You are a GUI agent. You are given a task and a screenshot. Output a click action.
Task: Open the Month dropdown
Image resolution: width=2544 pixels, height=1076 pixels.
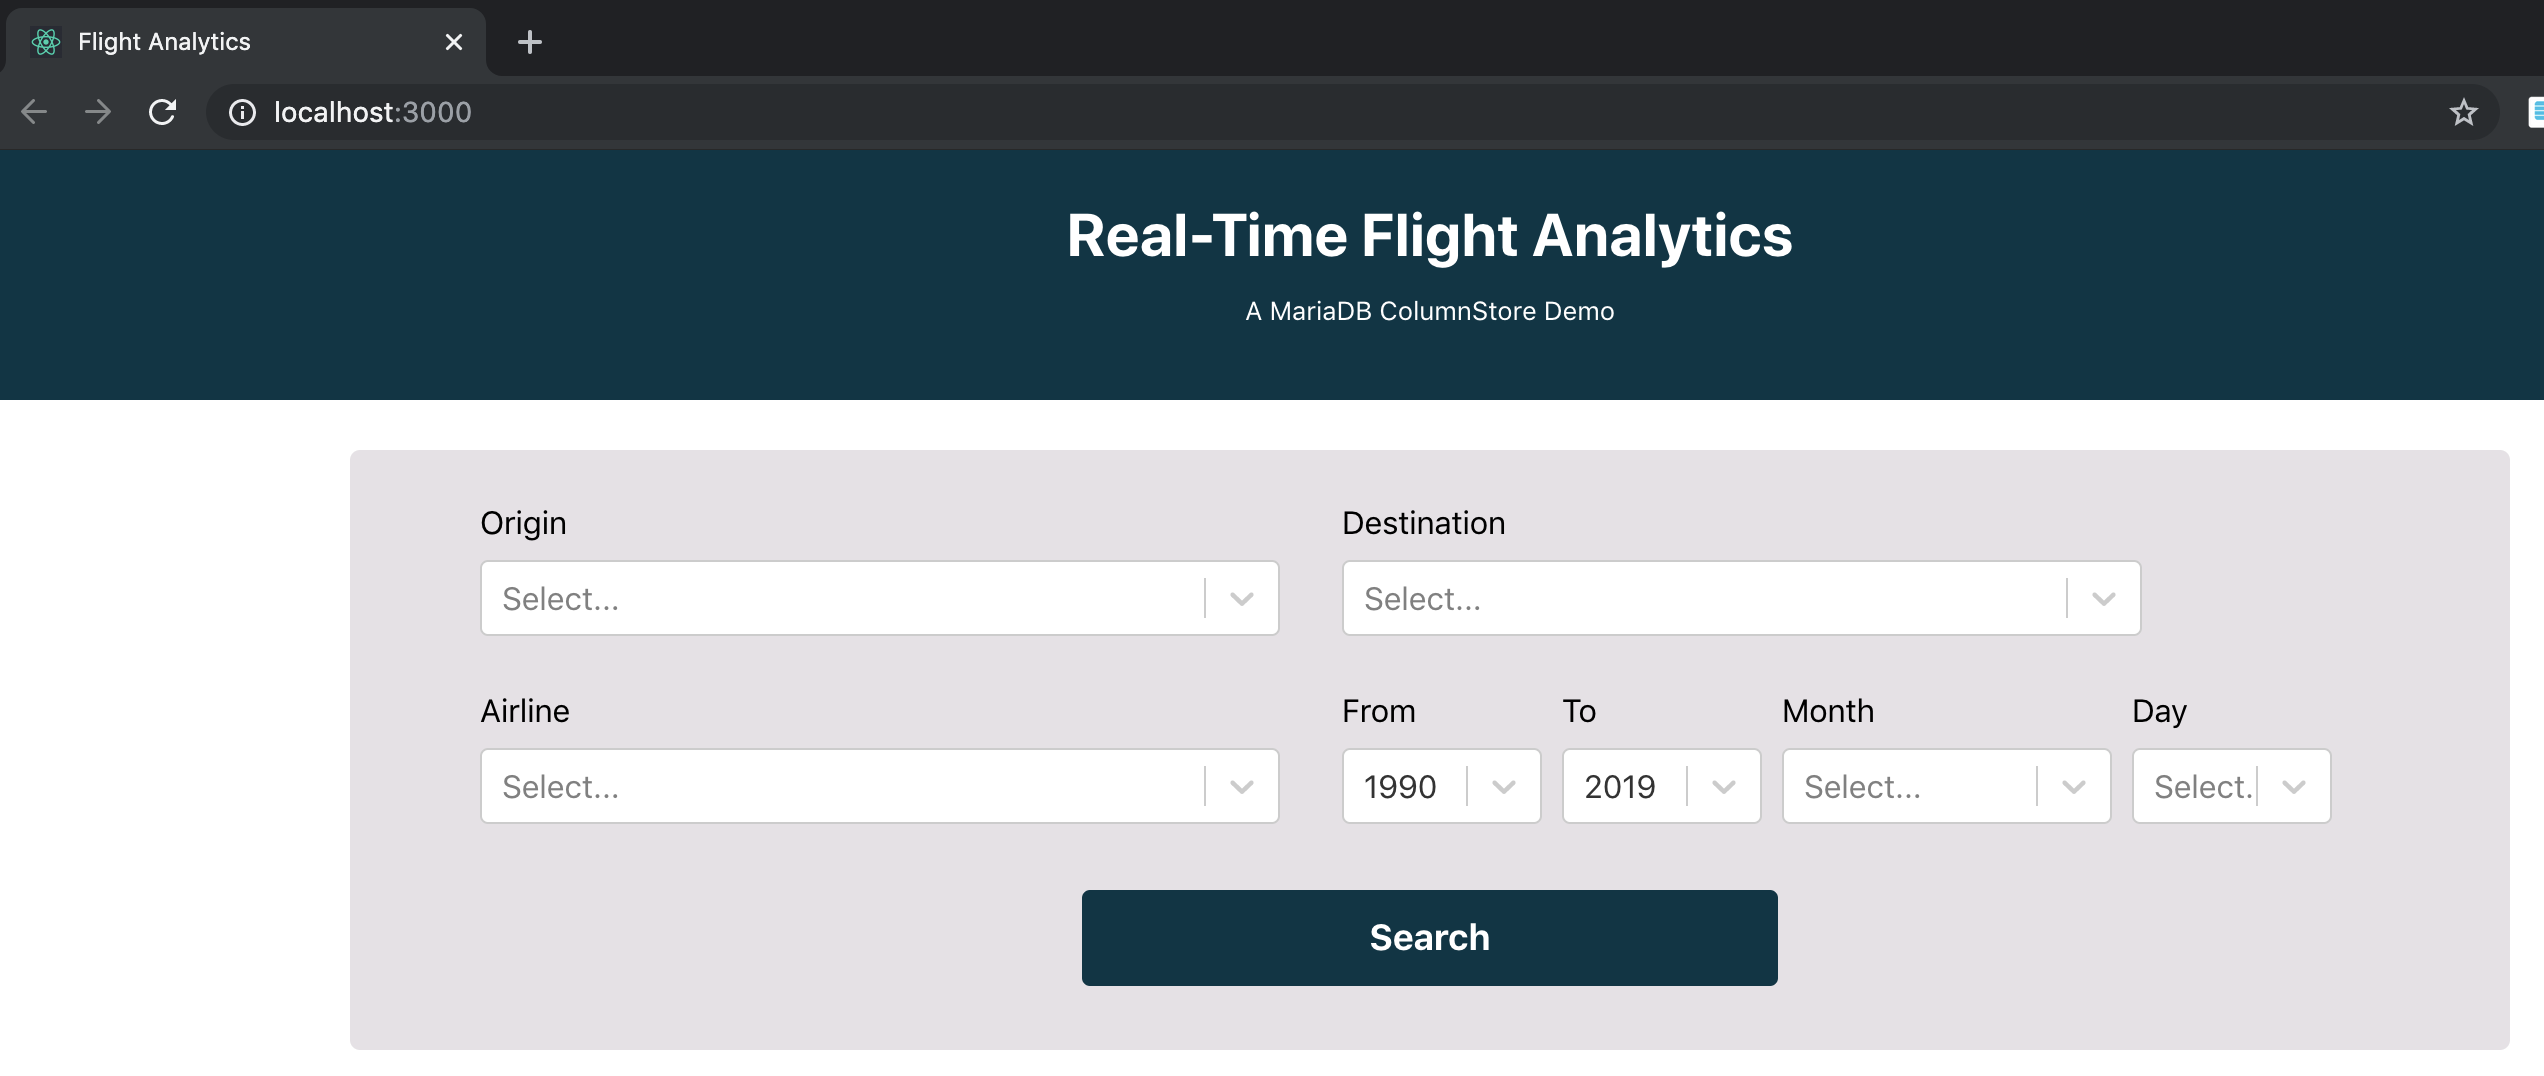pos(1945,787)
